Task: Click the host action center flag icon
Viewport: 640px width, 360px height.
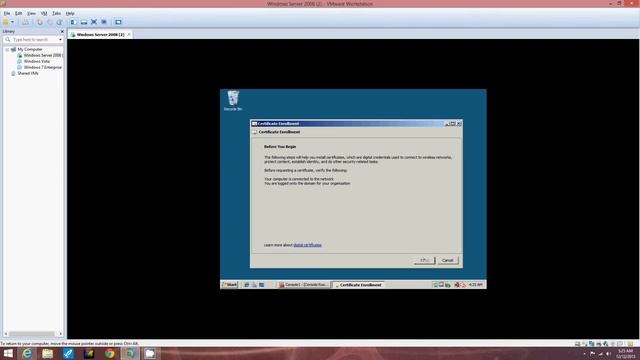Action: (592, 354)
